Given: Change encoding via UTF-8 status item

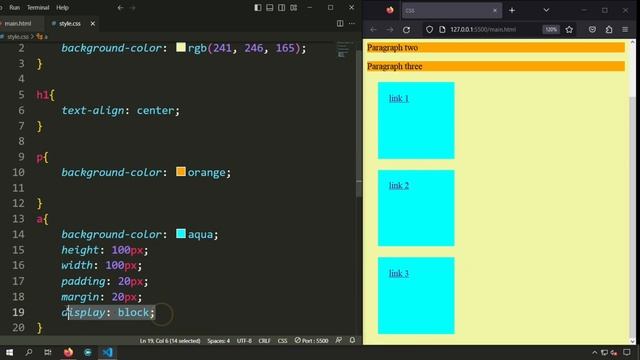Looking at the screenshot, I should [244, 340].
